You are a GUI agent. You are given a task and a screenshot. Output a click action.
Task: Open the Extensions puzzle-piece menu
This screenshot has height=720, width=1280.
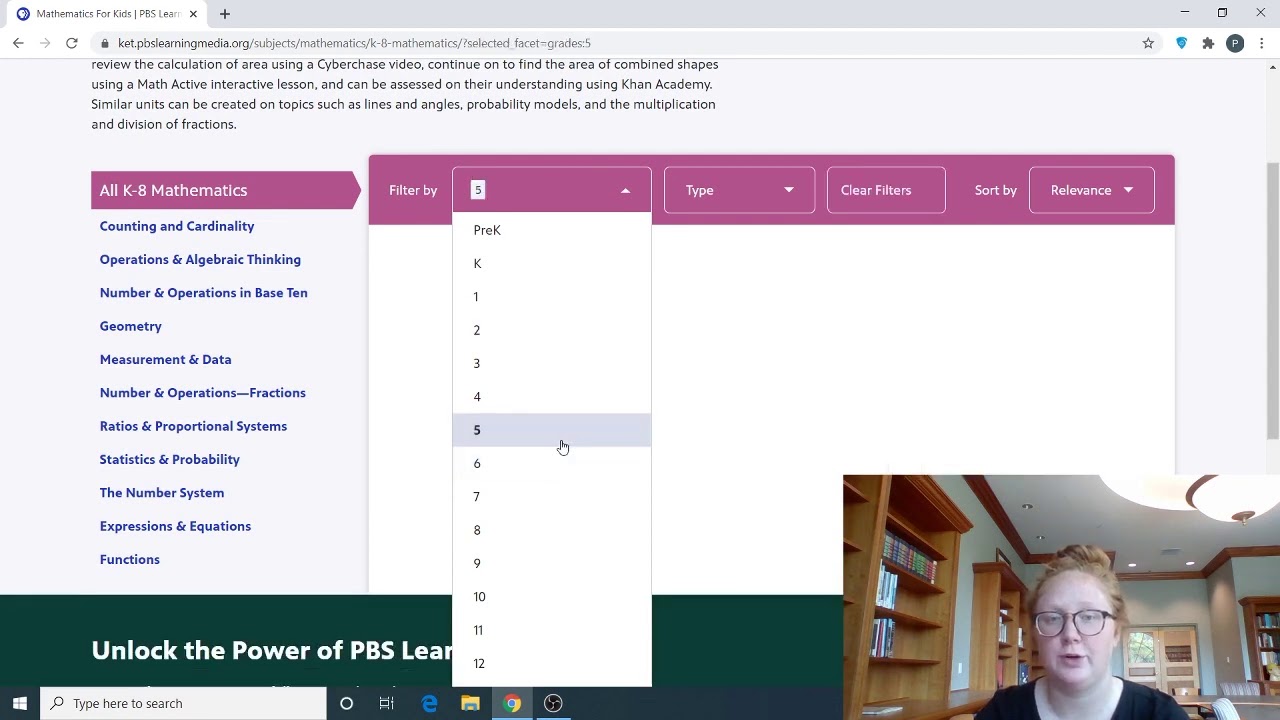(1208, 43)
